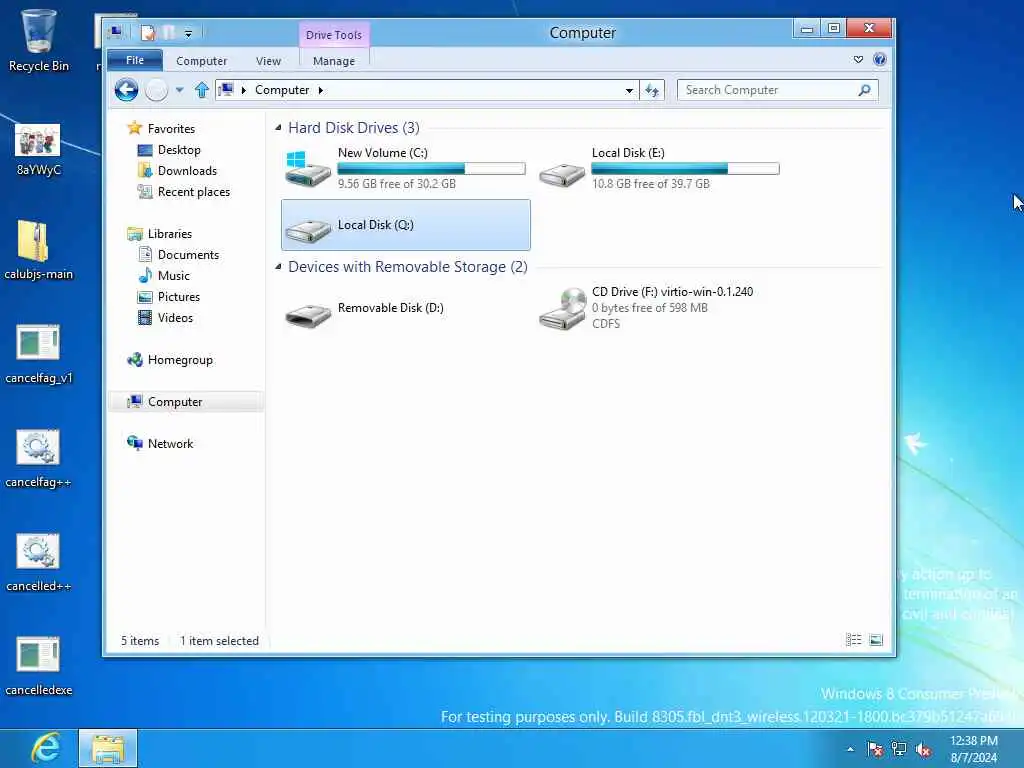Open the Pictures library
Image resolution: width=1024 pixels, height=768 pixels.
click(178, 296)
